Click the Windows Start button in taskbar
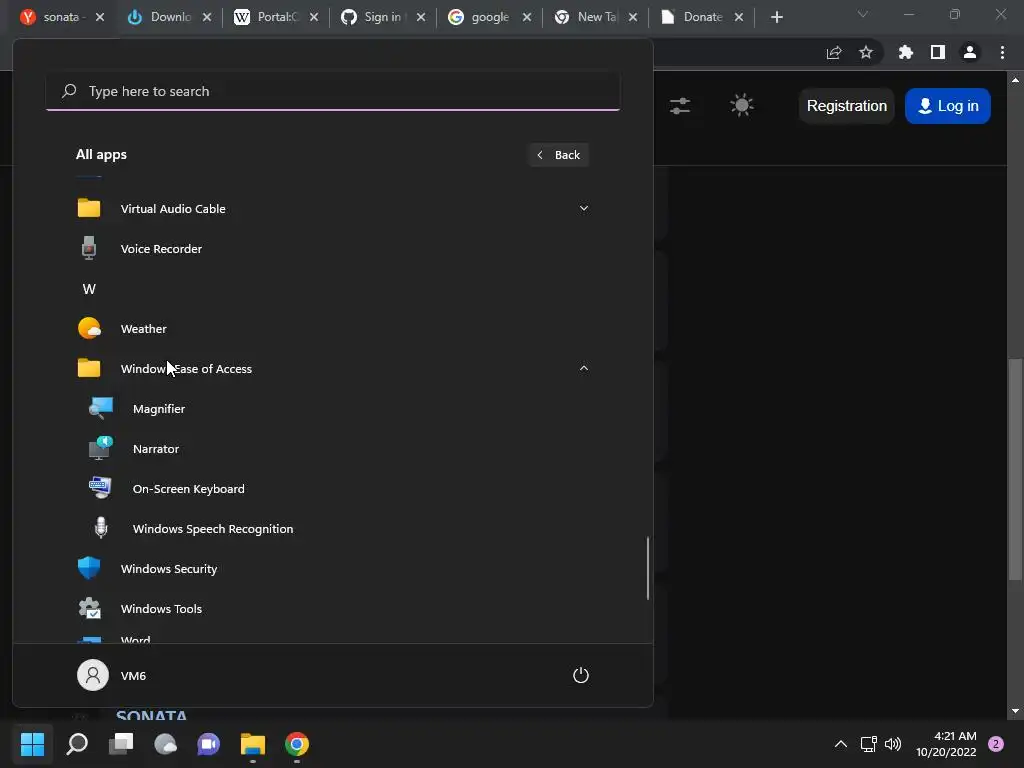The height and width of the screenshot is (768, 1024). (32, 744)
